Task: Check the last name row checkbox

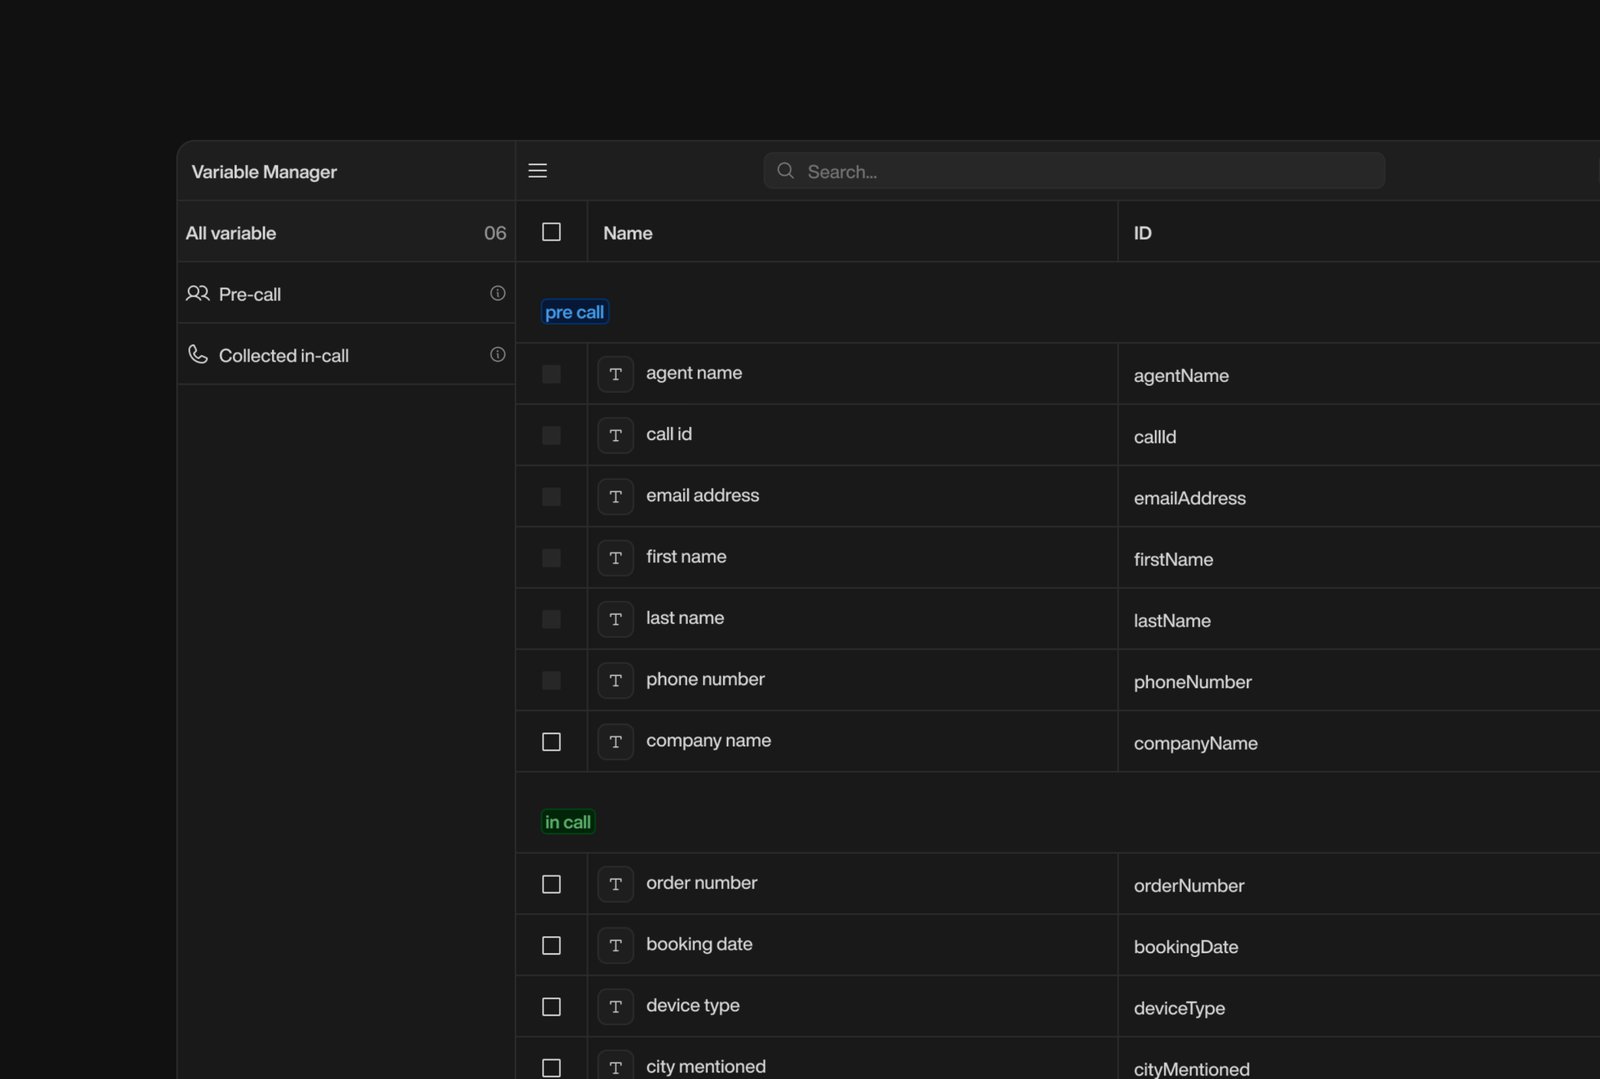Action: coord(551,619)
